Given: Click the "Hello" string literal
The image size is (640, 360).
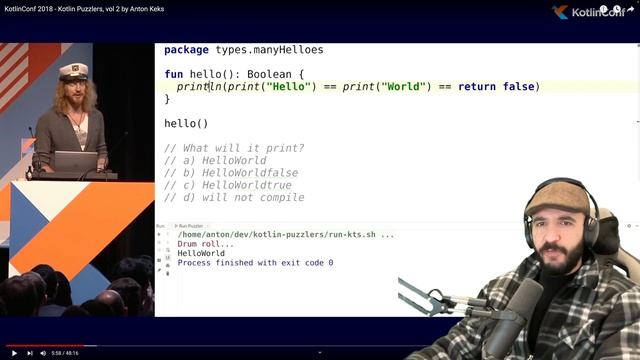Looking at the screenshot, I should 288,87.
